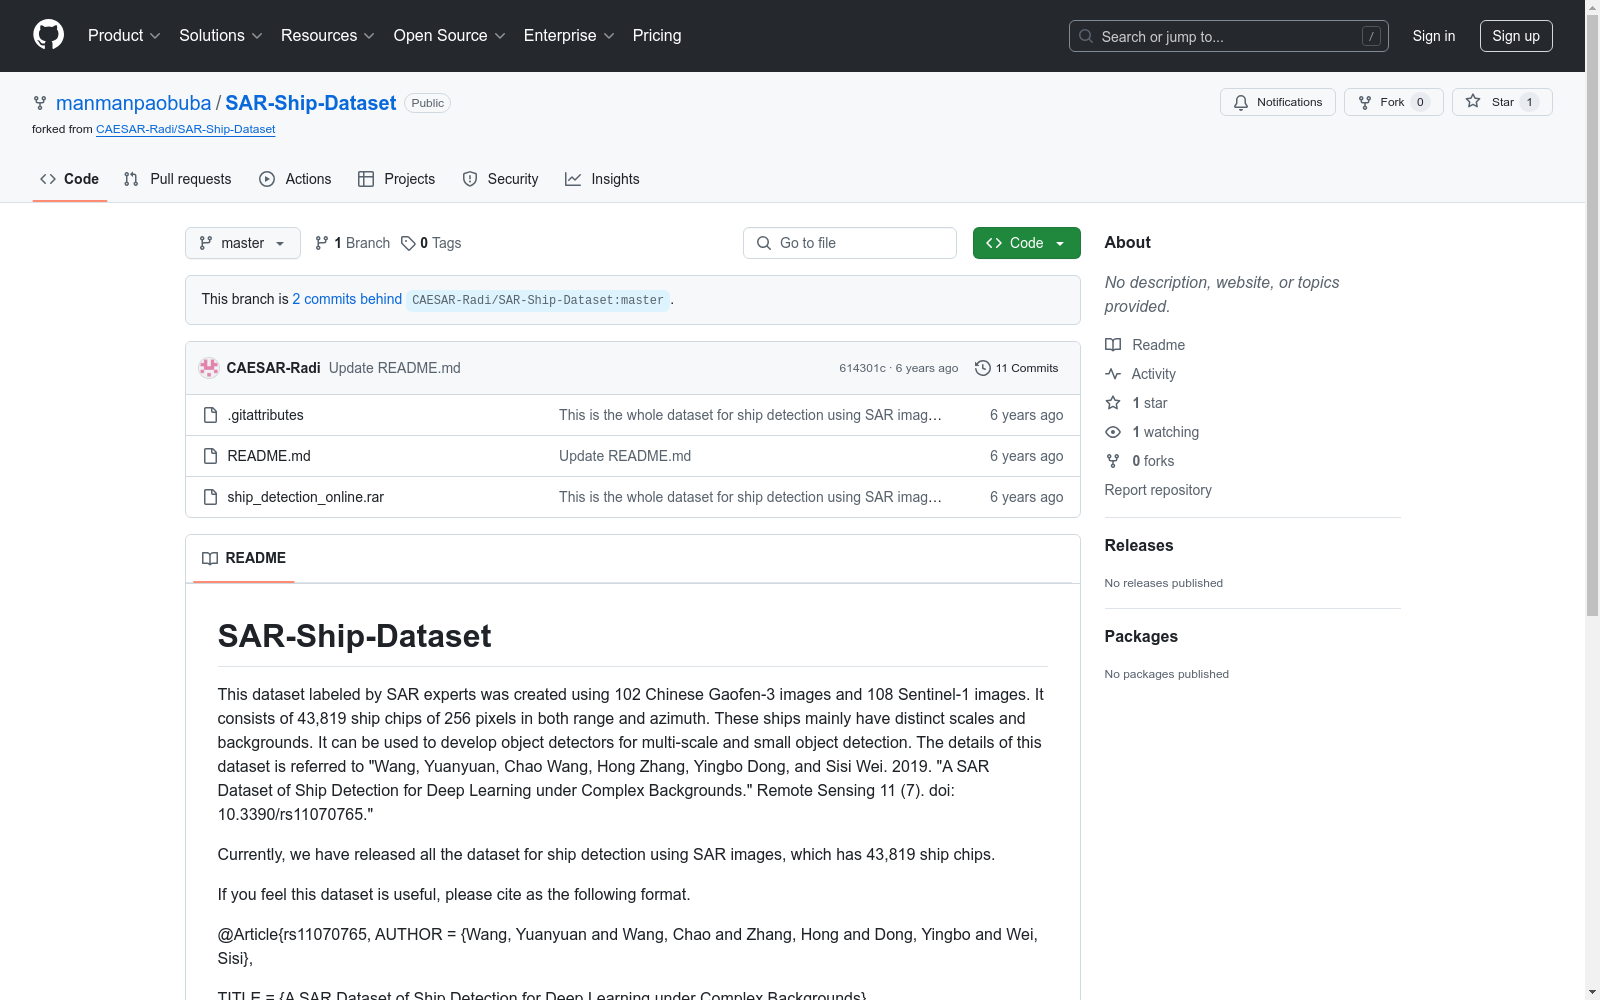Screen dimensions: 1600x1000
Task: Click the SAR-Ship-Dataset repository name
Action: pos(311,103)
